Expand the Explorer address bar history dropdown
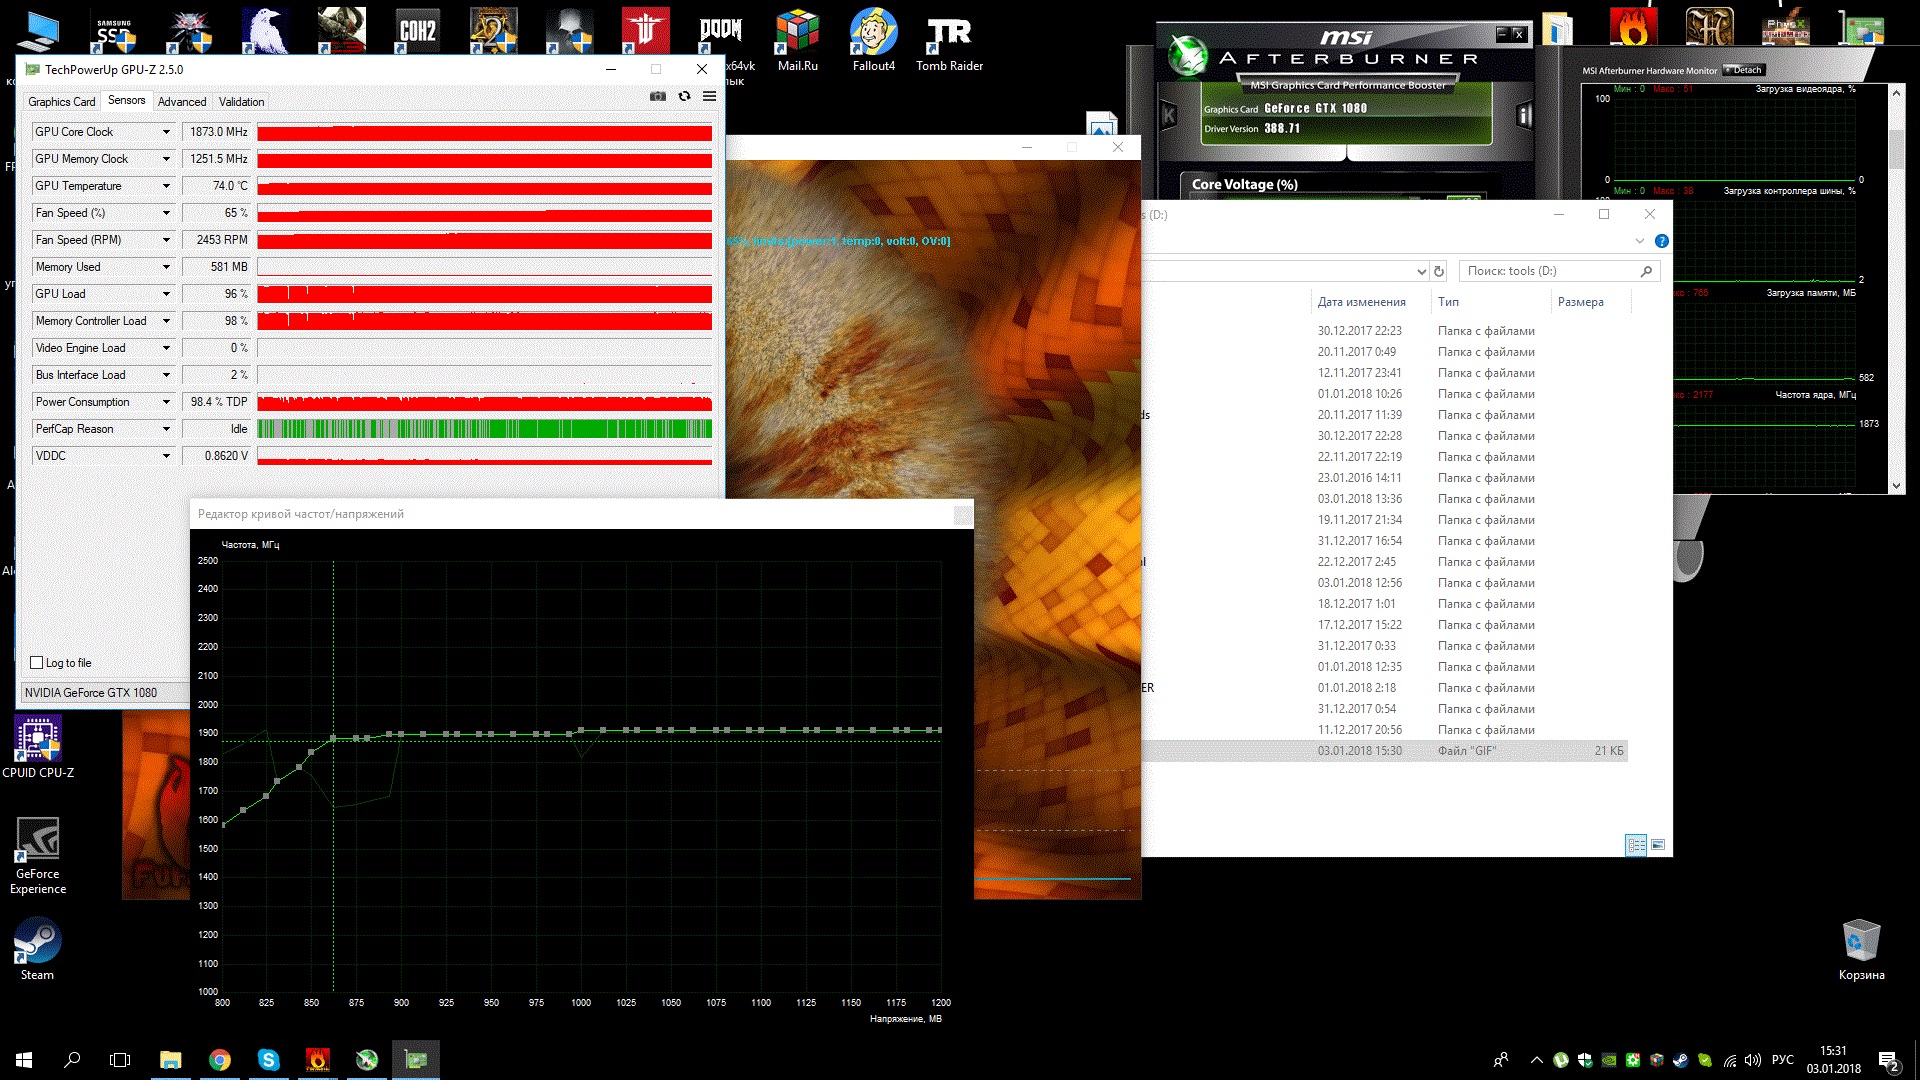The image size is (1920, 1080). [x=1421, y=271]
